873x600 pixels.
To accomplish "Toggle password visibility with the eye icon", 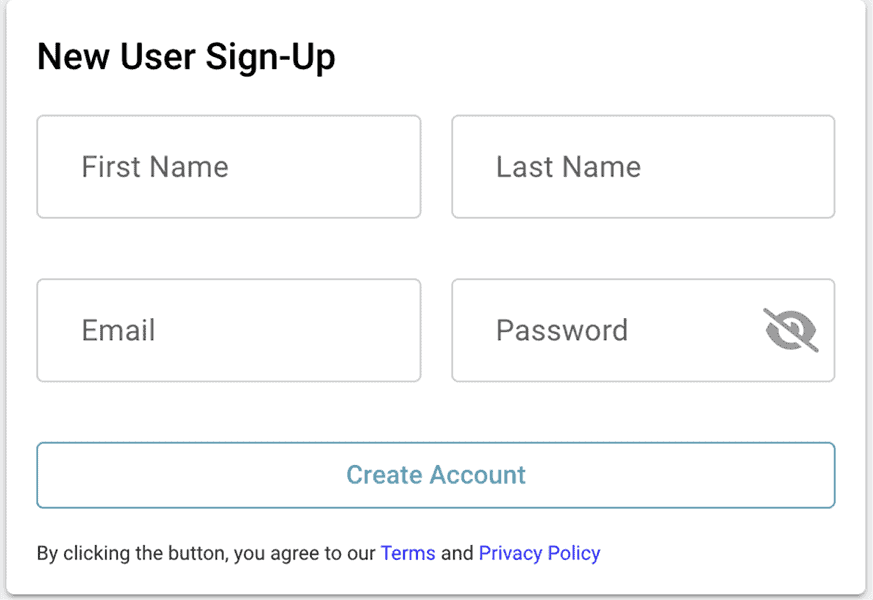I will click(x=791, y=330).
